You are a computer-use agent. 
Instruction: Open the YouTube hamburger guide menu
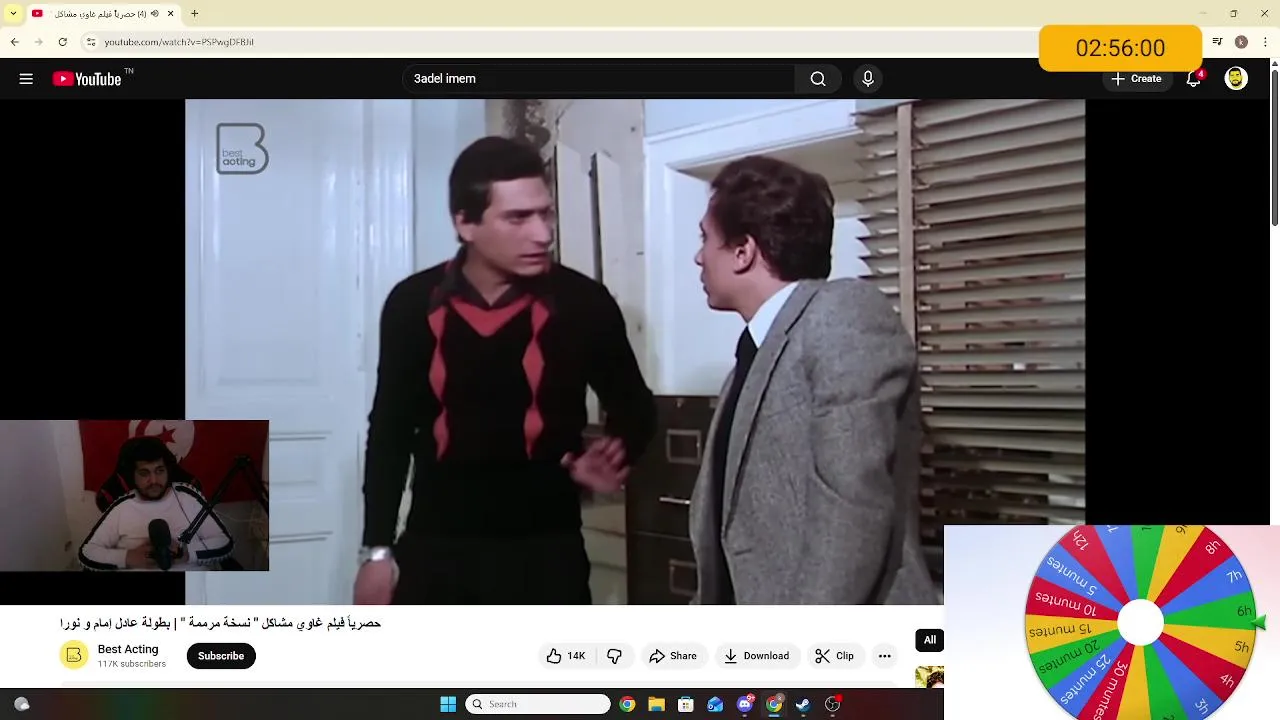[26, 79]
